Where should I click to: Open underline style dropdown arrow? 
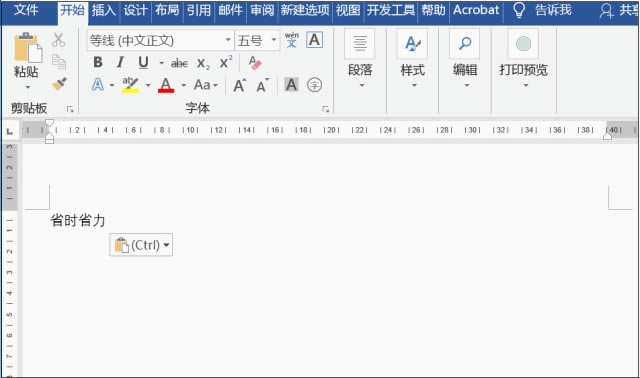pyautogui.click(x=161, y=63)
